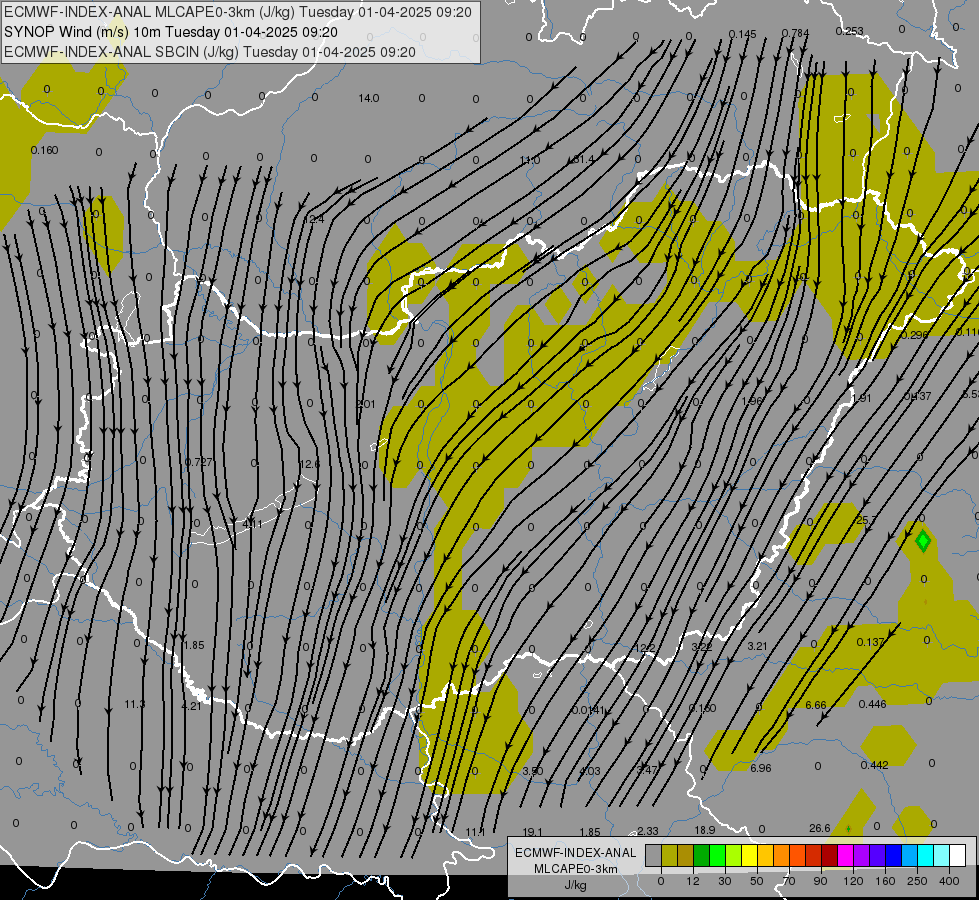Choose the purple legend swatch after magenta
979x900 pixels.
click(862, 855)
